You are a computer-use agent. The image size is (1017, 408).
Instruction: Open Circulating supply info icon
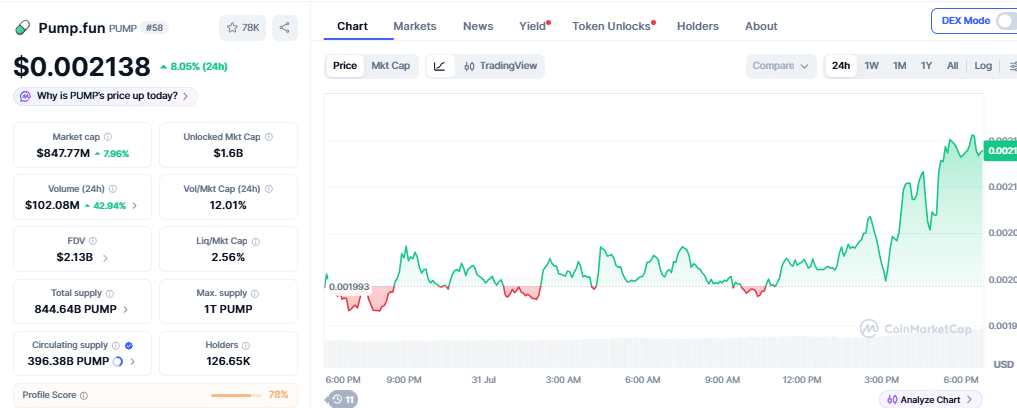click(115, 345)
